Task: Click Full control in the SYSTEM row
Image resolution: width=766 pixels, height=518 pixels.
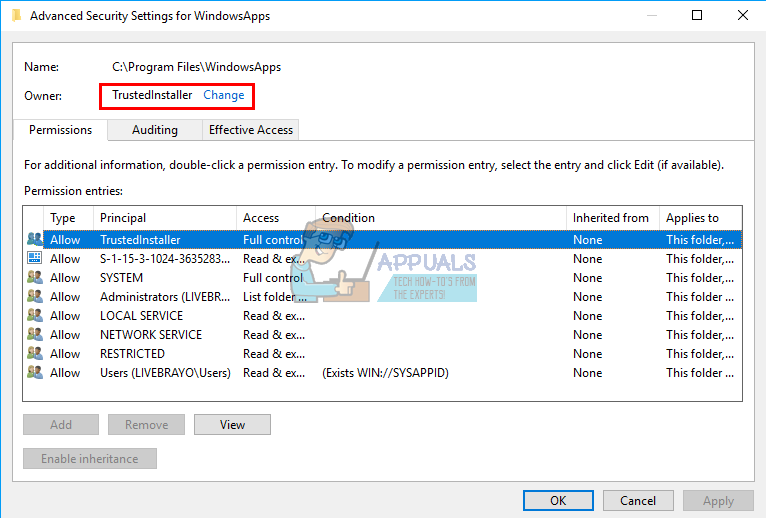Action: 273,278
